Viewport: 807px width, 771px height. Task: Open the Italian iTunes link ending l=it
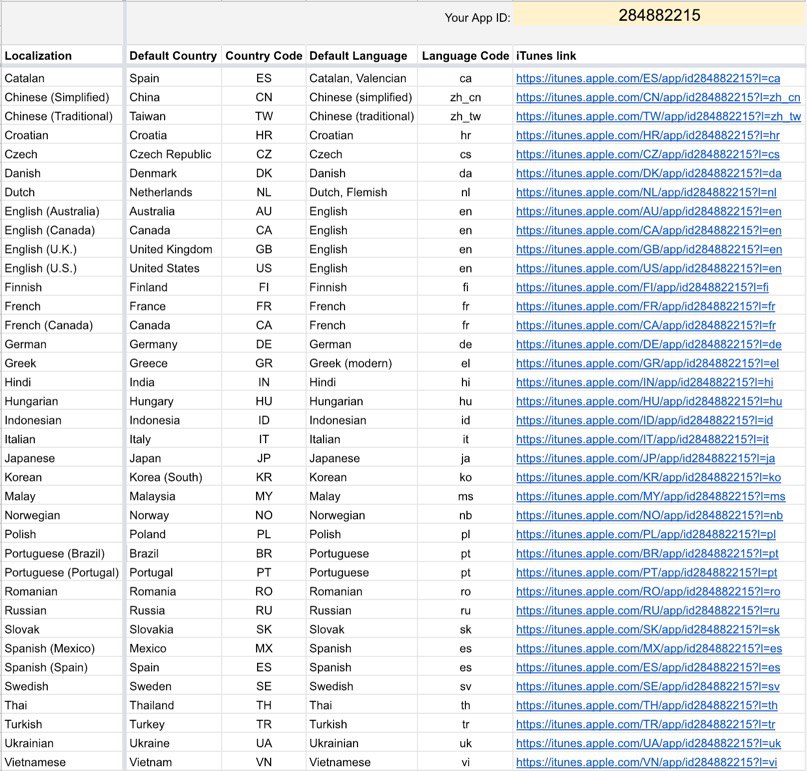pos(642,440)
